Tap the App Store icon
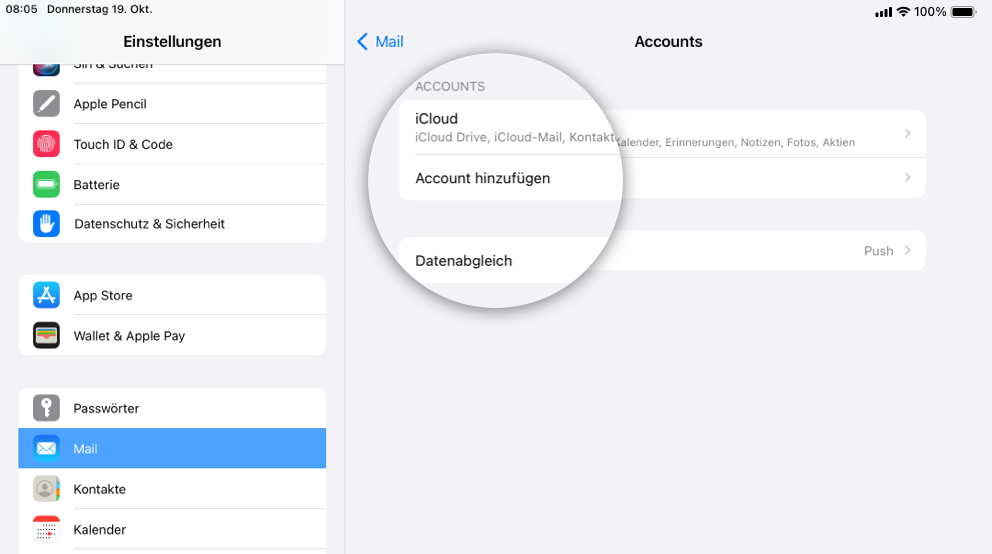This screenshot has width=992, height=554. pos(46,295)
